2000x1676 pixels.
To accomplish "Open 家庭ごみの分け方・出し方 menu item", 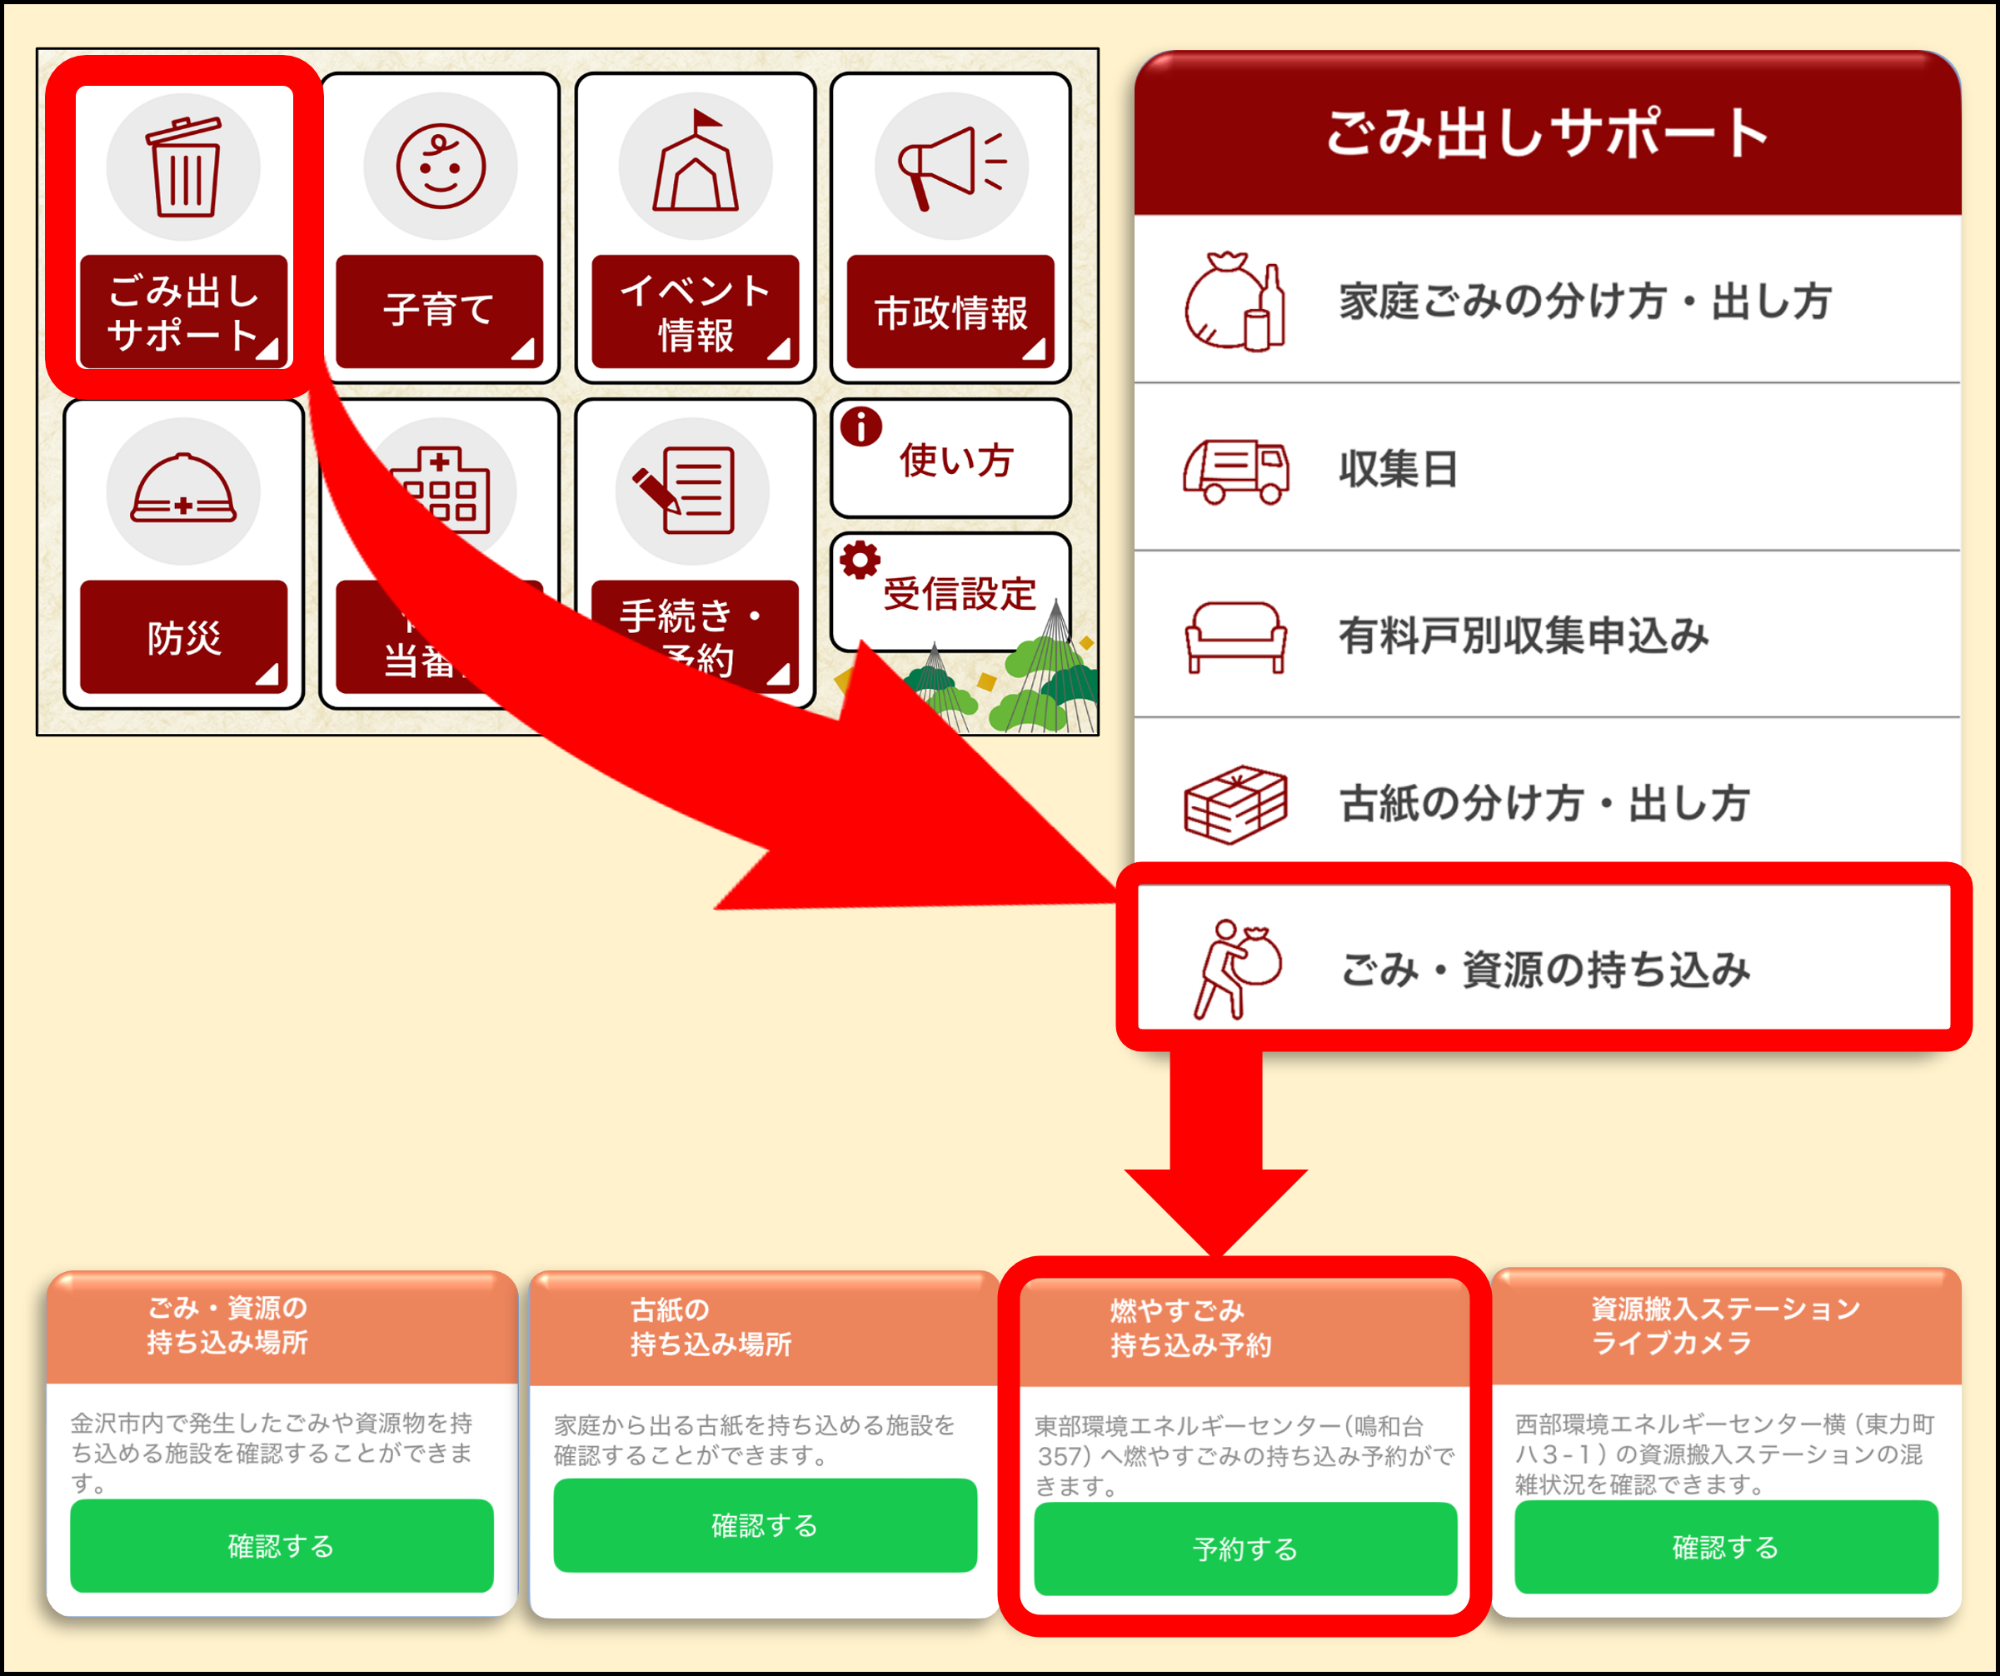I will coord(1584,301).
